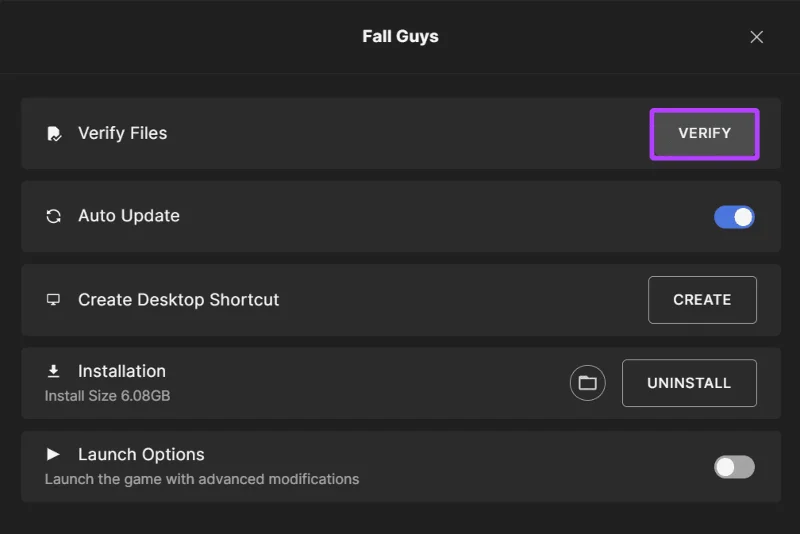Click the Auto Update label text

pos(129,216)
